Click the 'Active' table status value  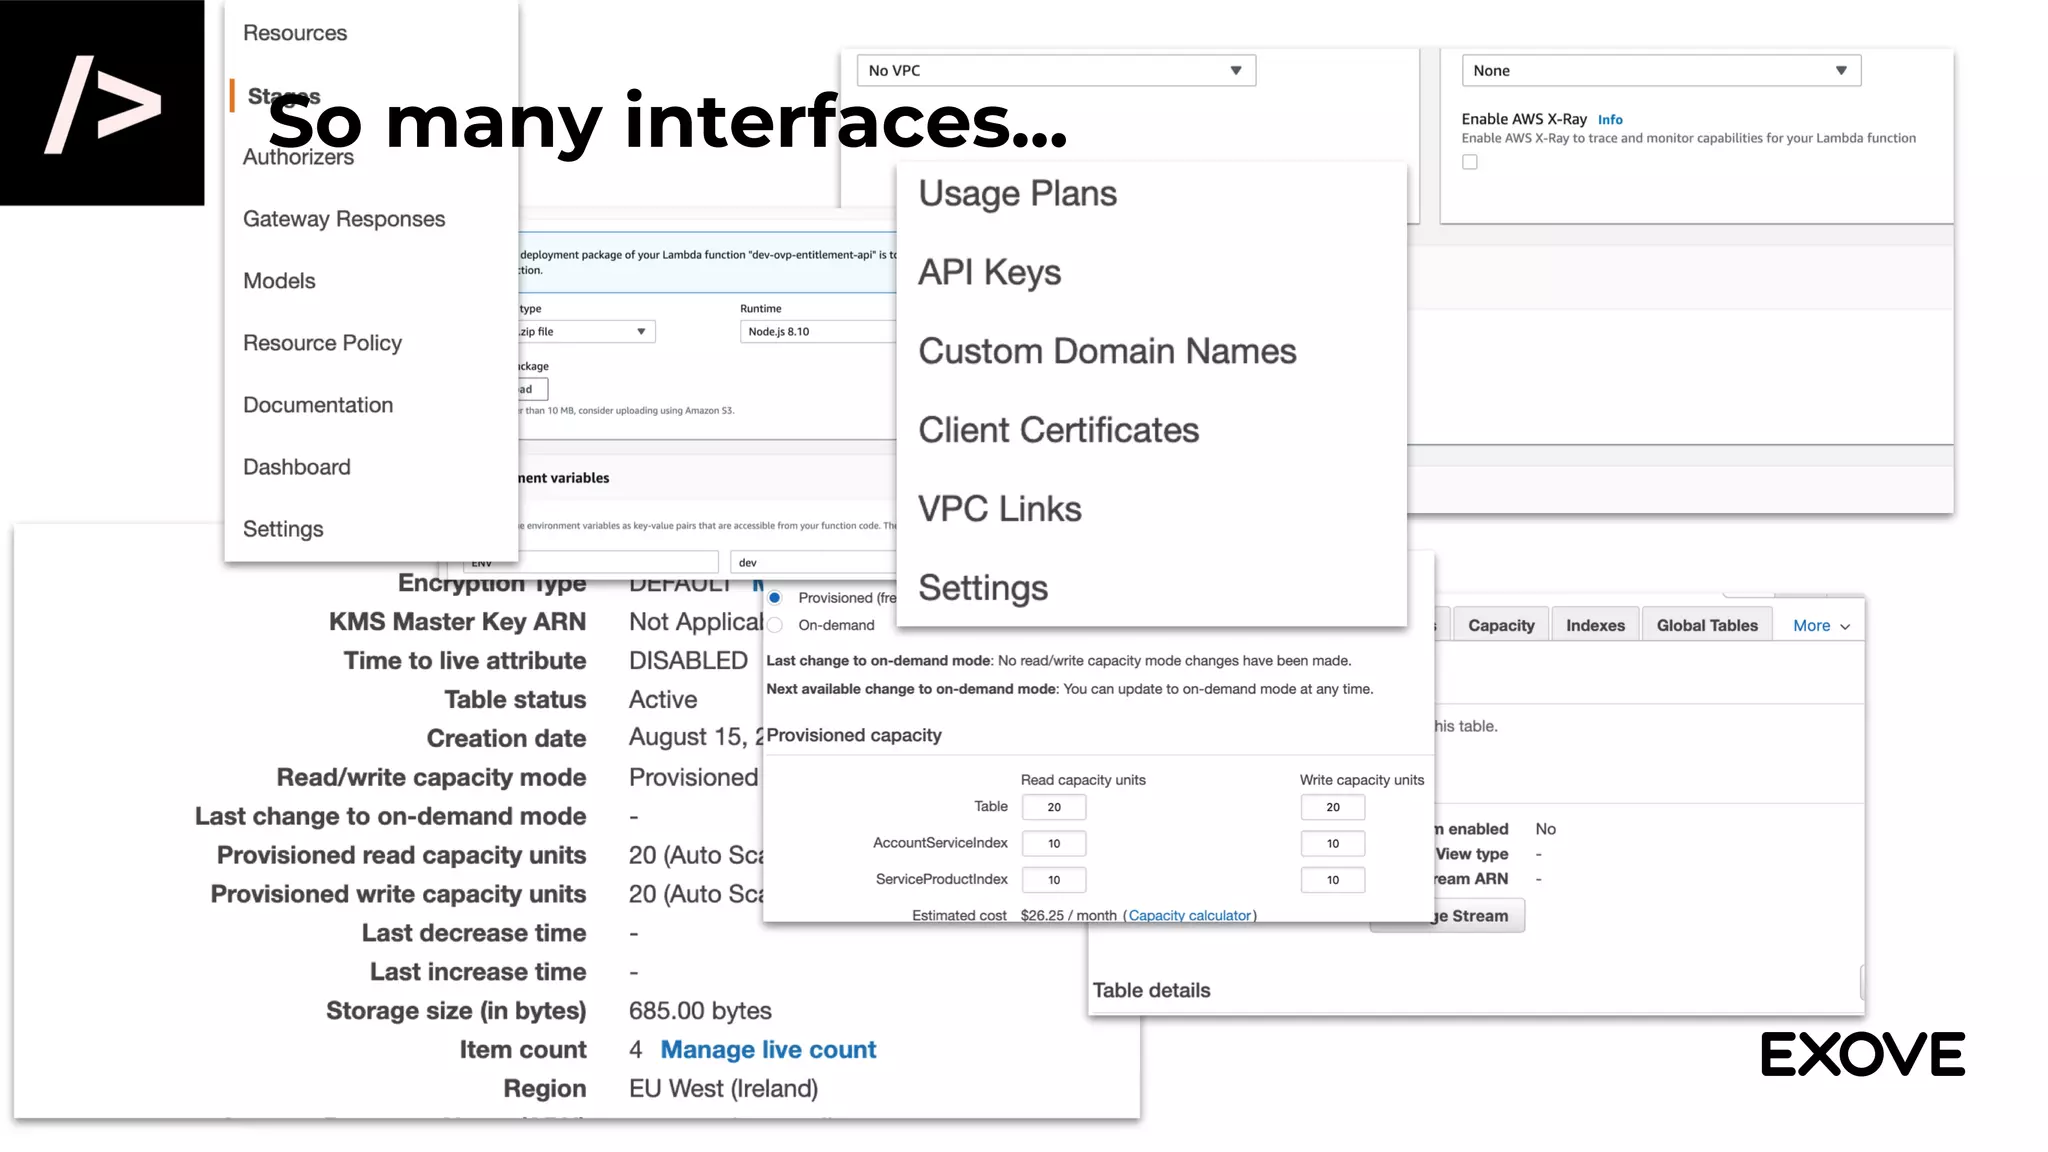[x=663, y=700]
